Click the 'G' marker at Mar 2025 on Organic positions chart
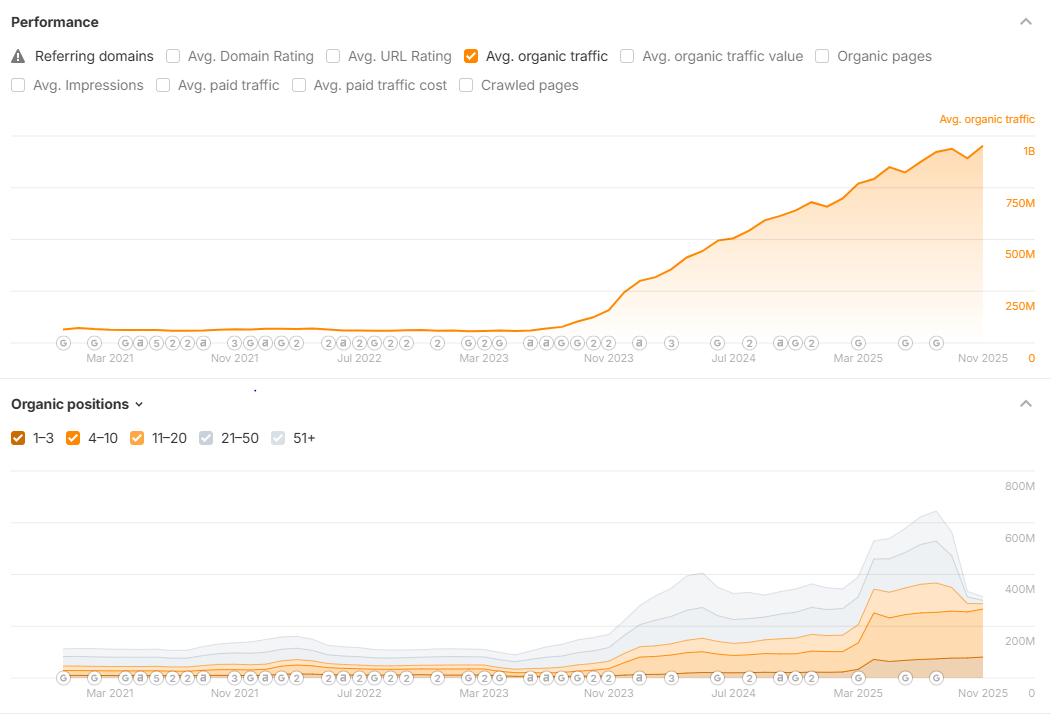 (x=858, y=678)
